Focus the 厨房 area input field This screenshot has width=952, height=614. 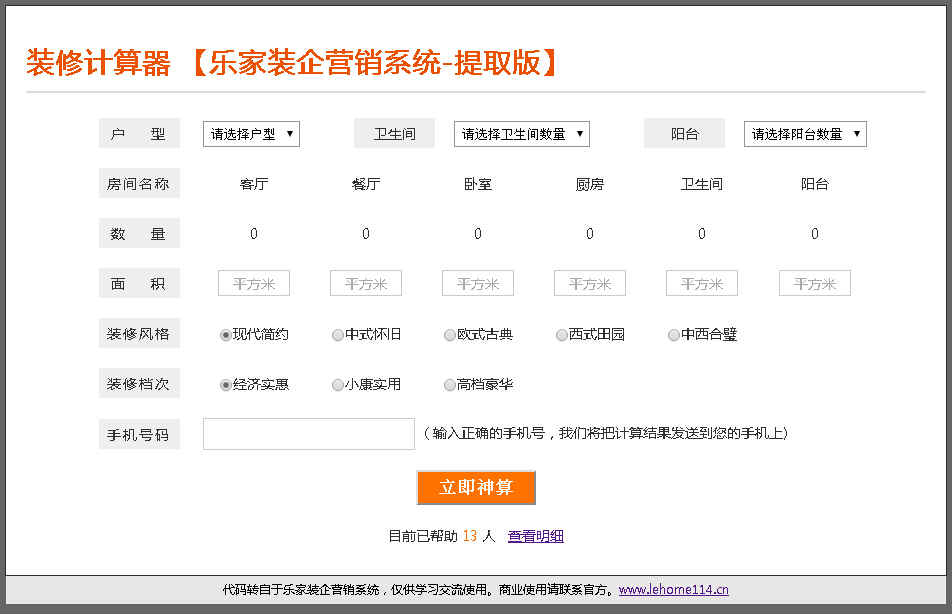590,284
